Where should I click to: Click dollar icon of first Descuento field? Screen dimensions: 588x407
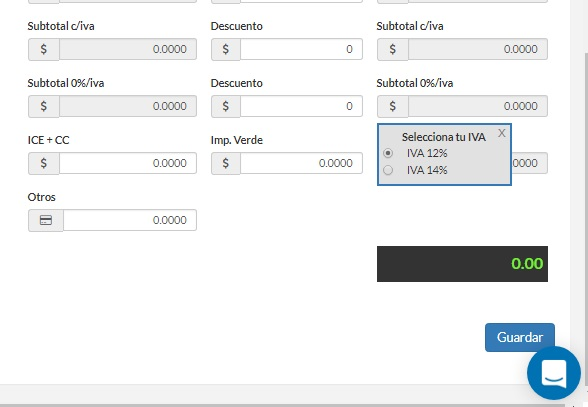pos(225,49)
